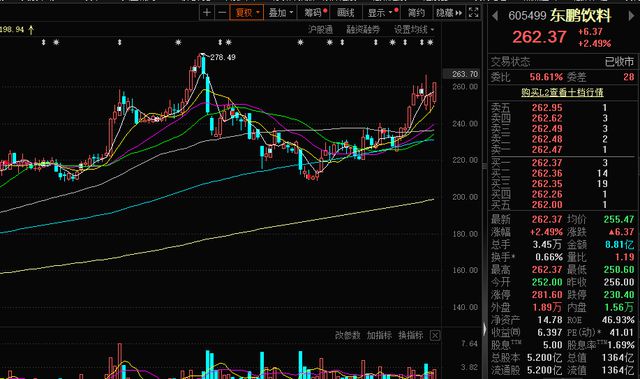The height and width of the screenshot is (379, 640).
Task: Select the 沪股通 tab
Action: (320, 29)
